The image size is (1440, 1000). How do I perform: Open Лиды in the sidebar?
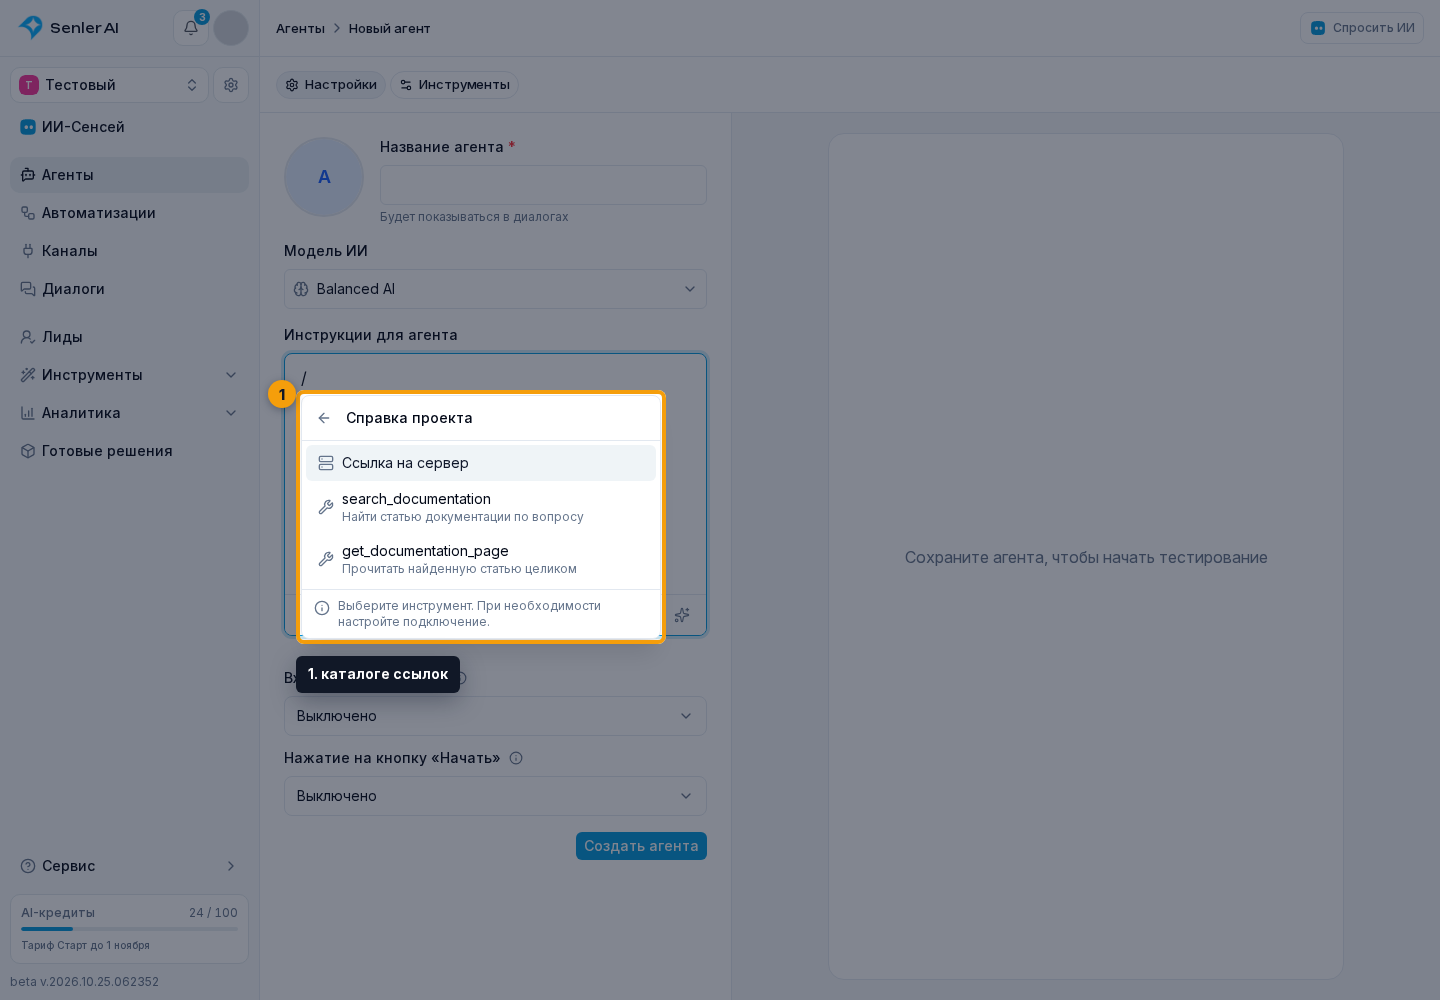click(129, 337)
